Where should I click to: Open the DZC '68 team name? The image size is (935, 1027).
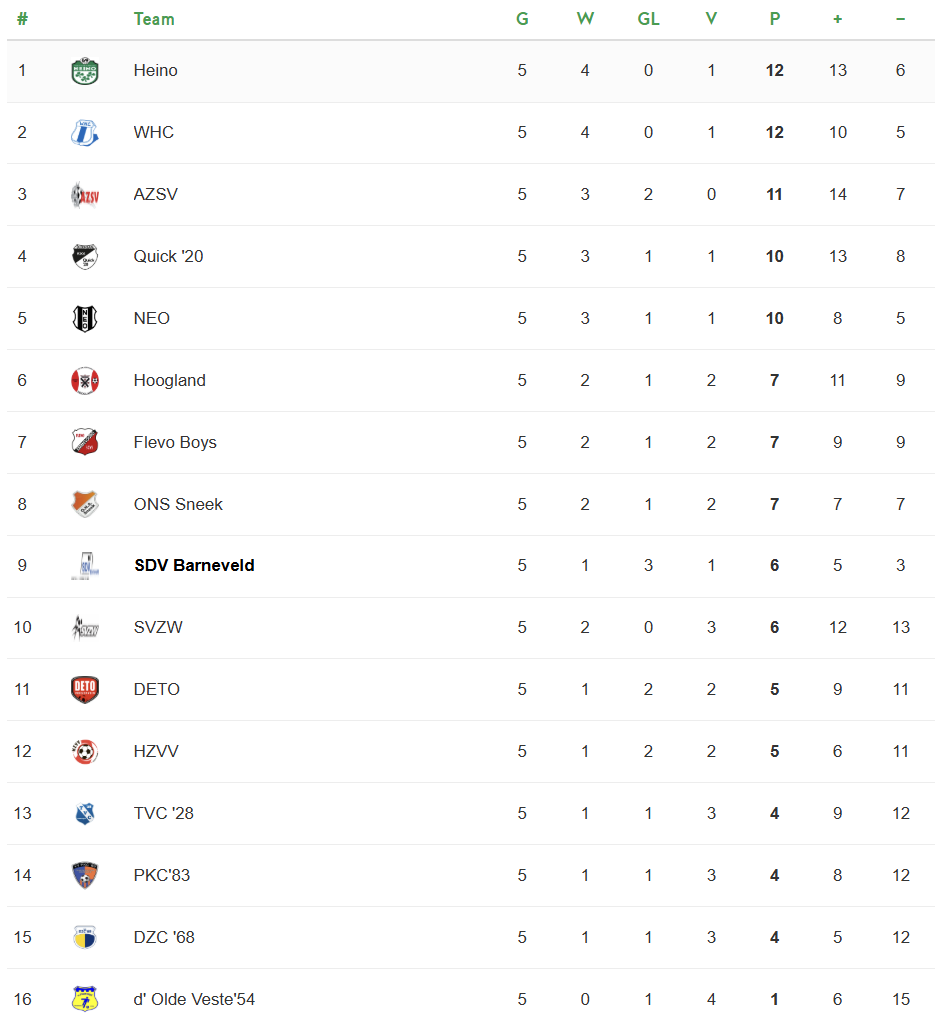pos(164,938)
